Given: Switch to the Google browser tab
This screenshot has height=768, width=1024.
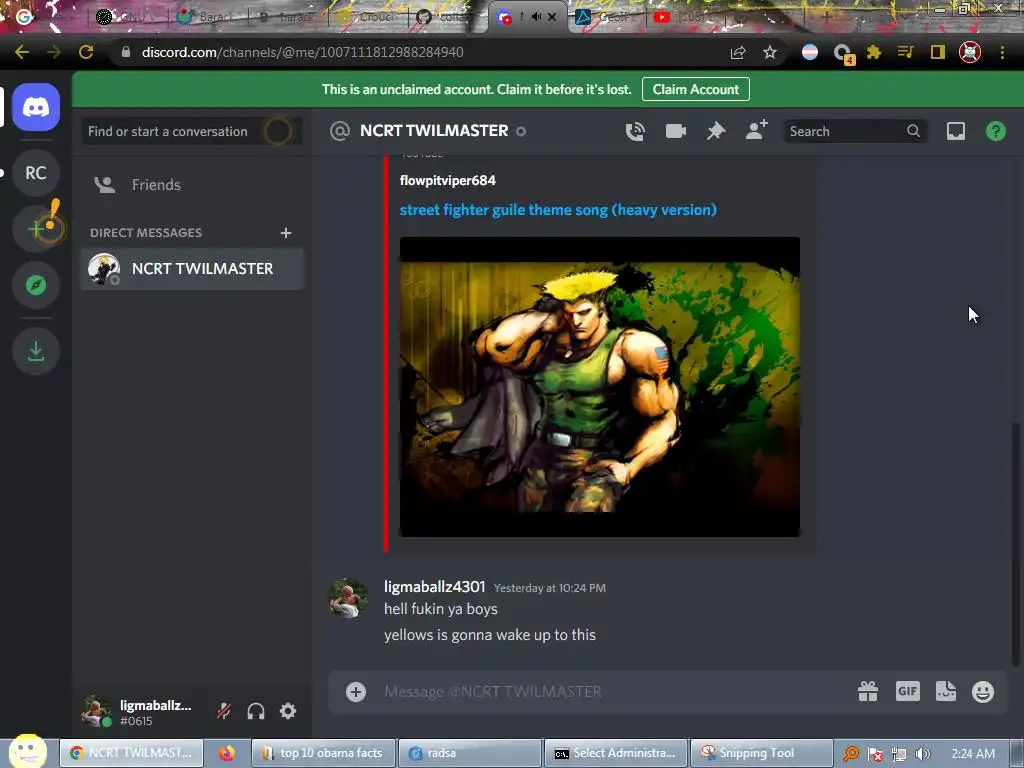Looking at the screenshot, I should click(x=46, y=16).
